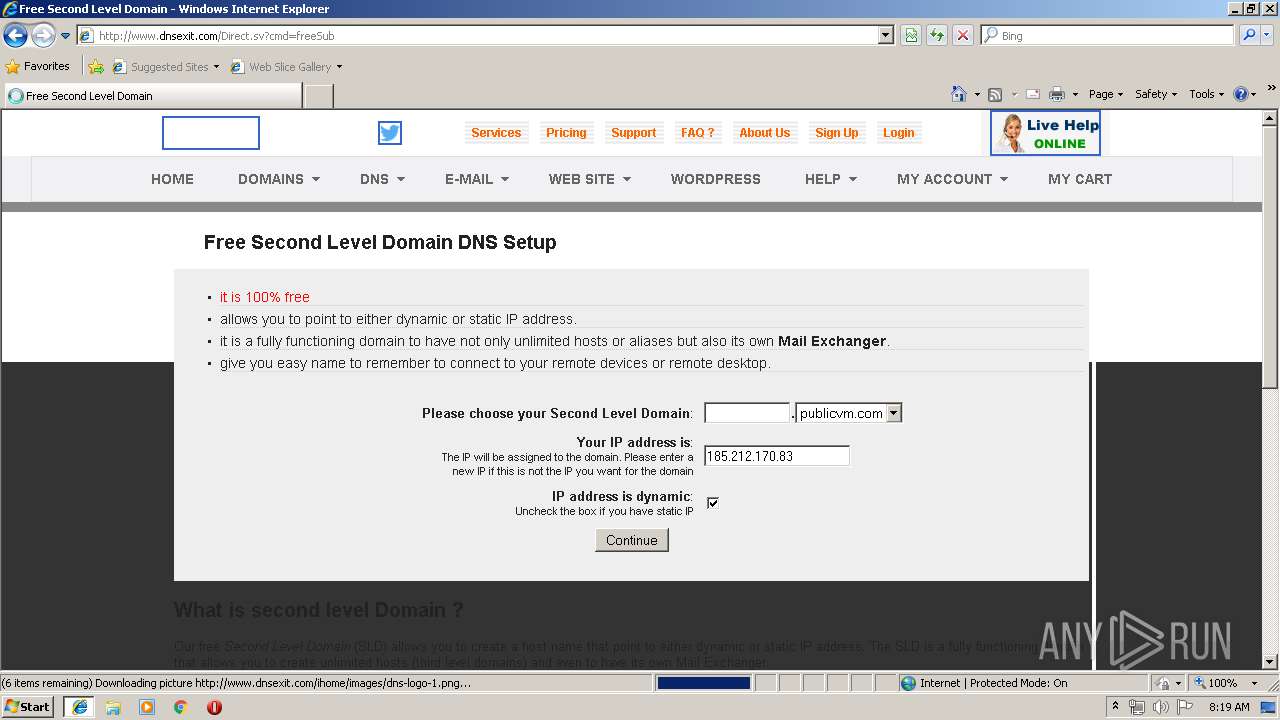Open the Live Help Online chat image

(1045, 133)
